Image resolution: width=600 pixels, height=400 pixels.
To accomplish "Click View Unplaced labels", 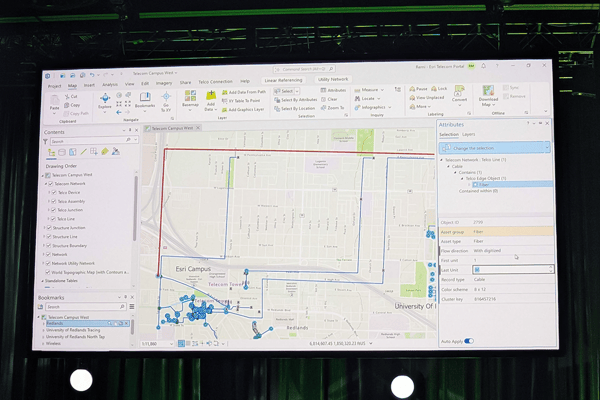I will (427, 98).
